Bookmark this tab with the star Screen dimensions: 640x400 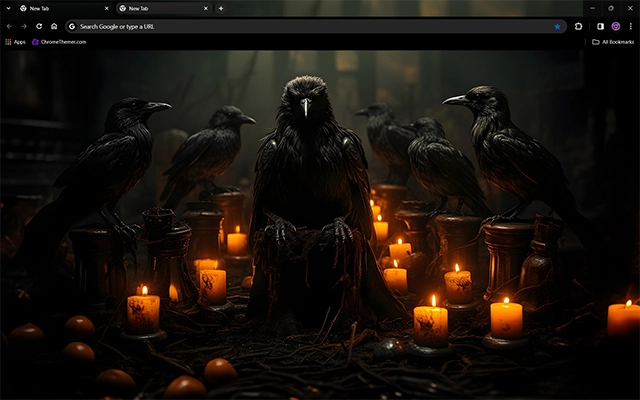557,27
